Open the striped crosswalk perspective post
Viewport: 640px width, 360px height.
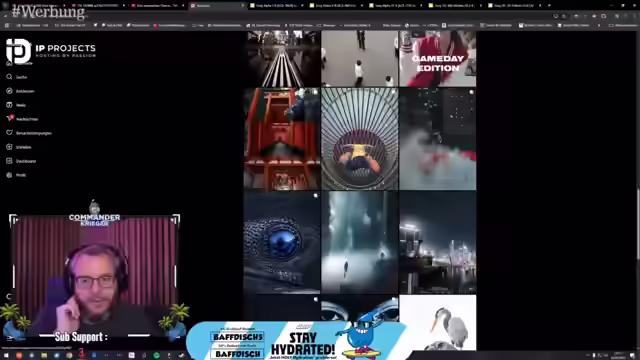click(282, 59)
